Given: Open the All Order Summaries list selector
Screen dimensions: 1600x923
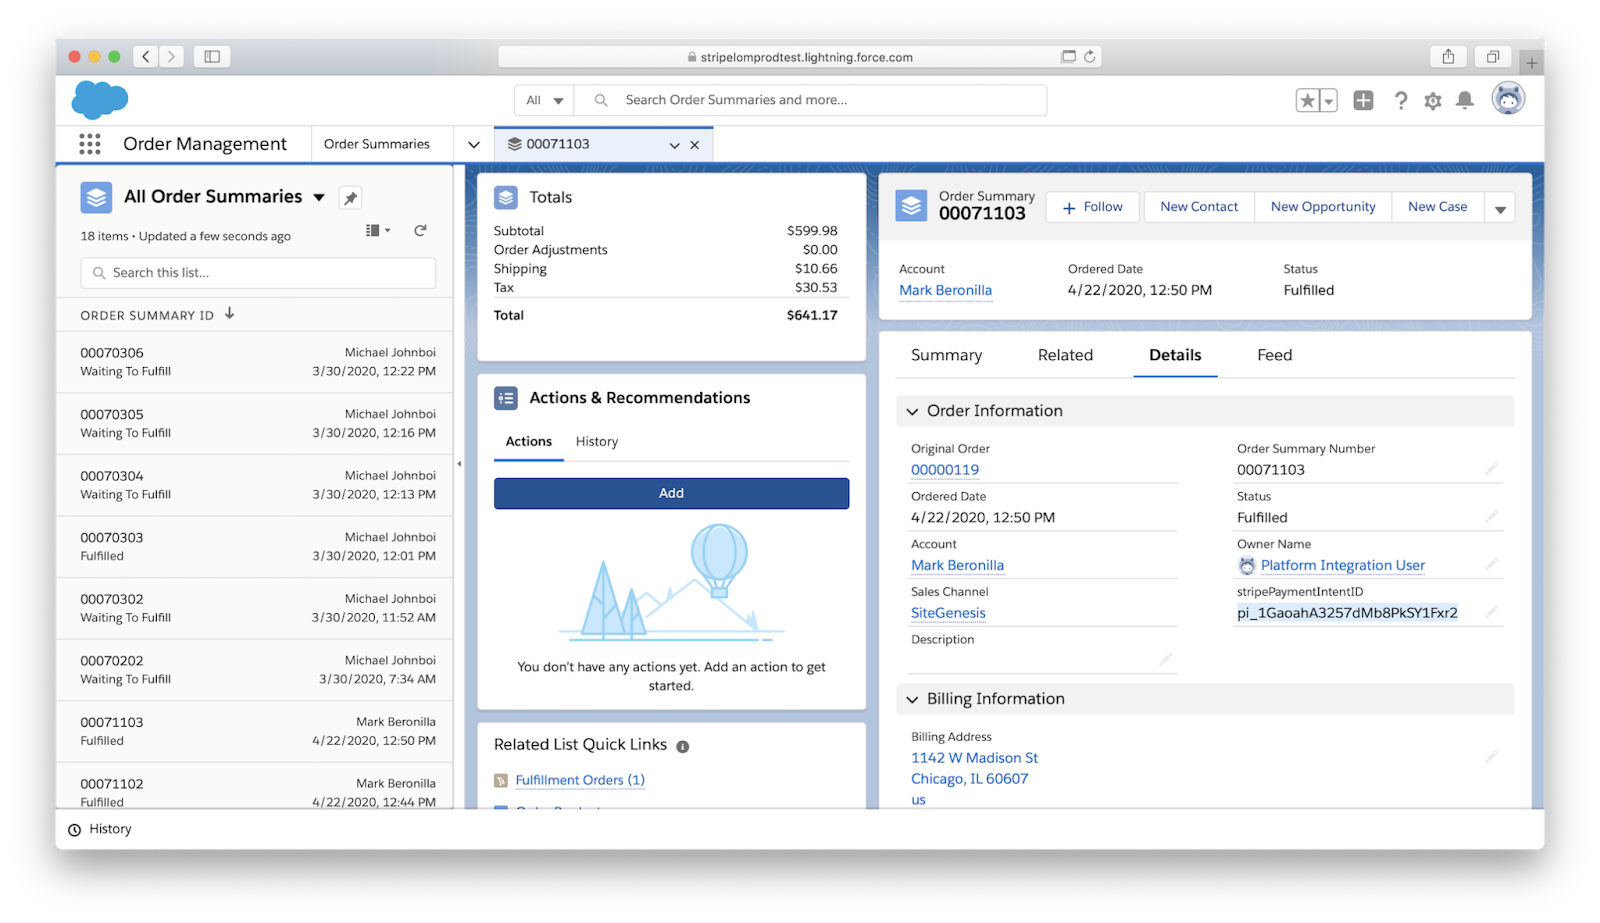Looking at the screenshot, I should pos(318,197).
